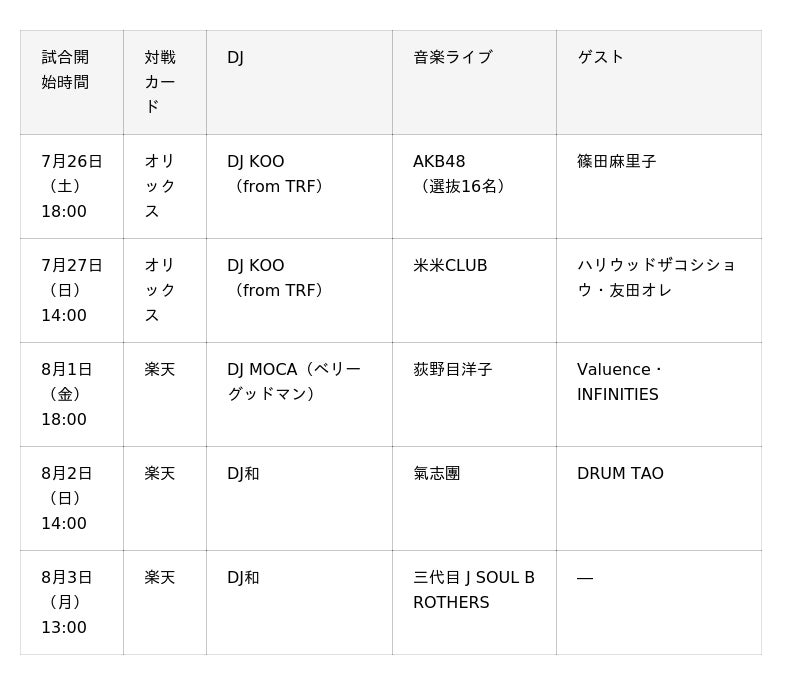Click the 音楽ライブ column header
This screenshot has width=800, height=685.
pos(453,58)
